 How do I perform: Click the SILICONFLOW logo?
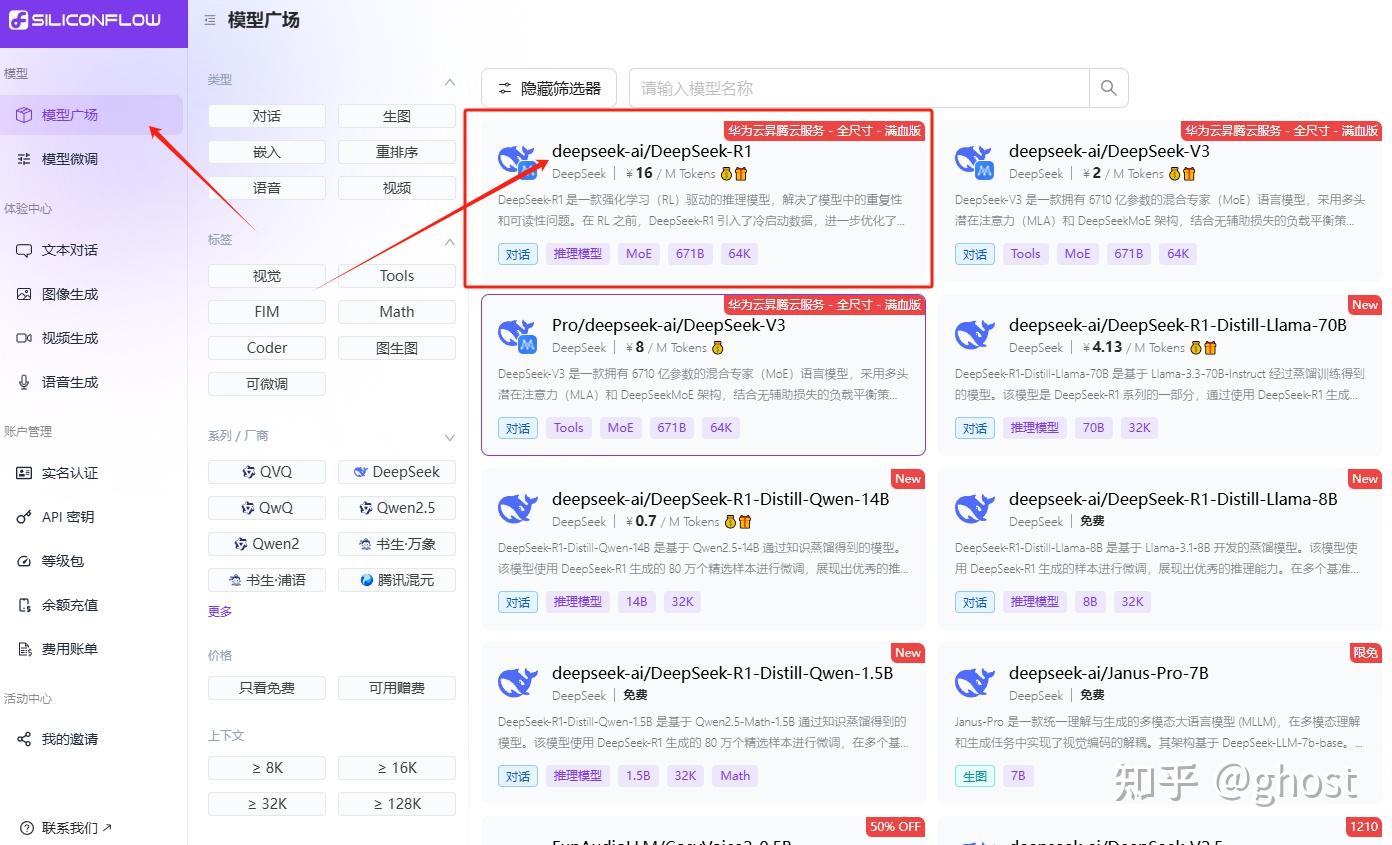point(85,20)
